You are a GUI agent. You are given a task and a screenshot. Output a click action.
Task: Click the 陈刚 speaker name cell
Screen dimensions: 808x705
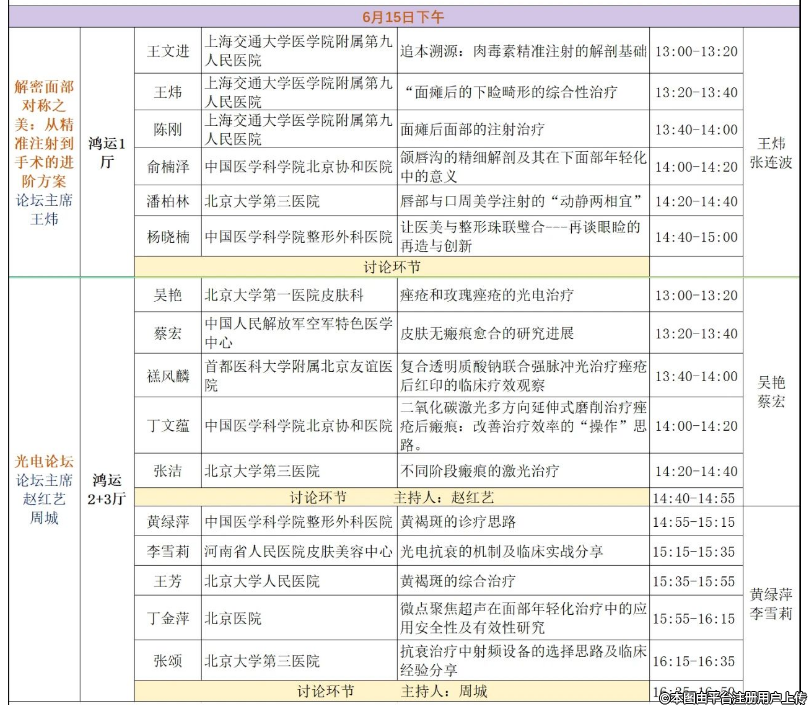pyautogui.click(x=167, y=130)
